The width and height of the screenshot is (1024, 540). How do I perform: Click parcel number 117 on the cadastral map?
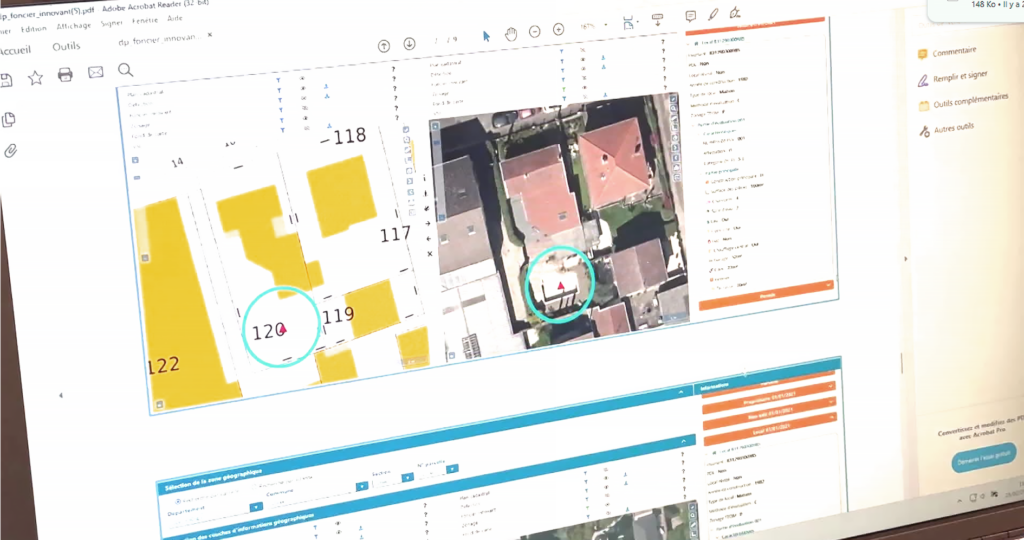coord(395,234)
